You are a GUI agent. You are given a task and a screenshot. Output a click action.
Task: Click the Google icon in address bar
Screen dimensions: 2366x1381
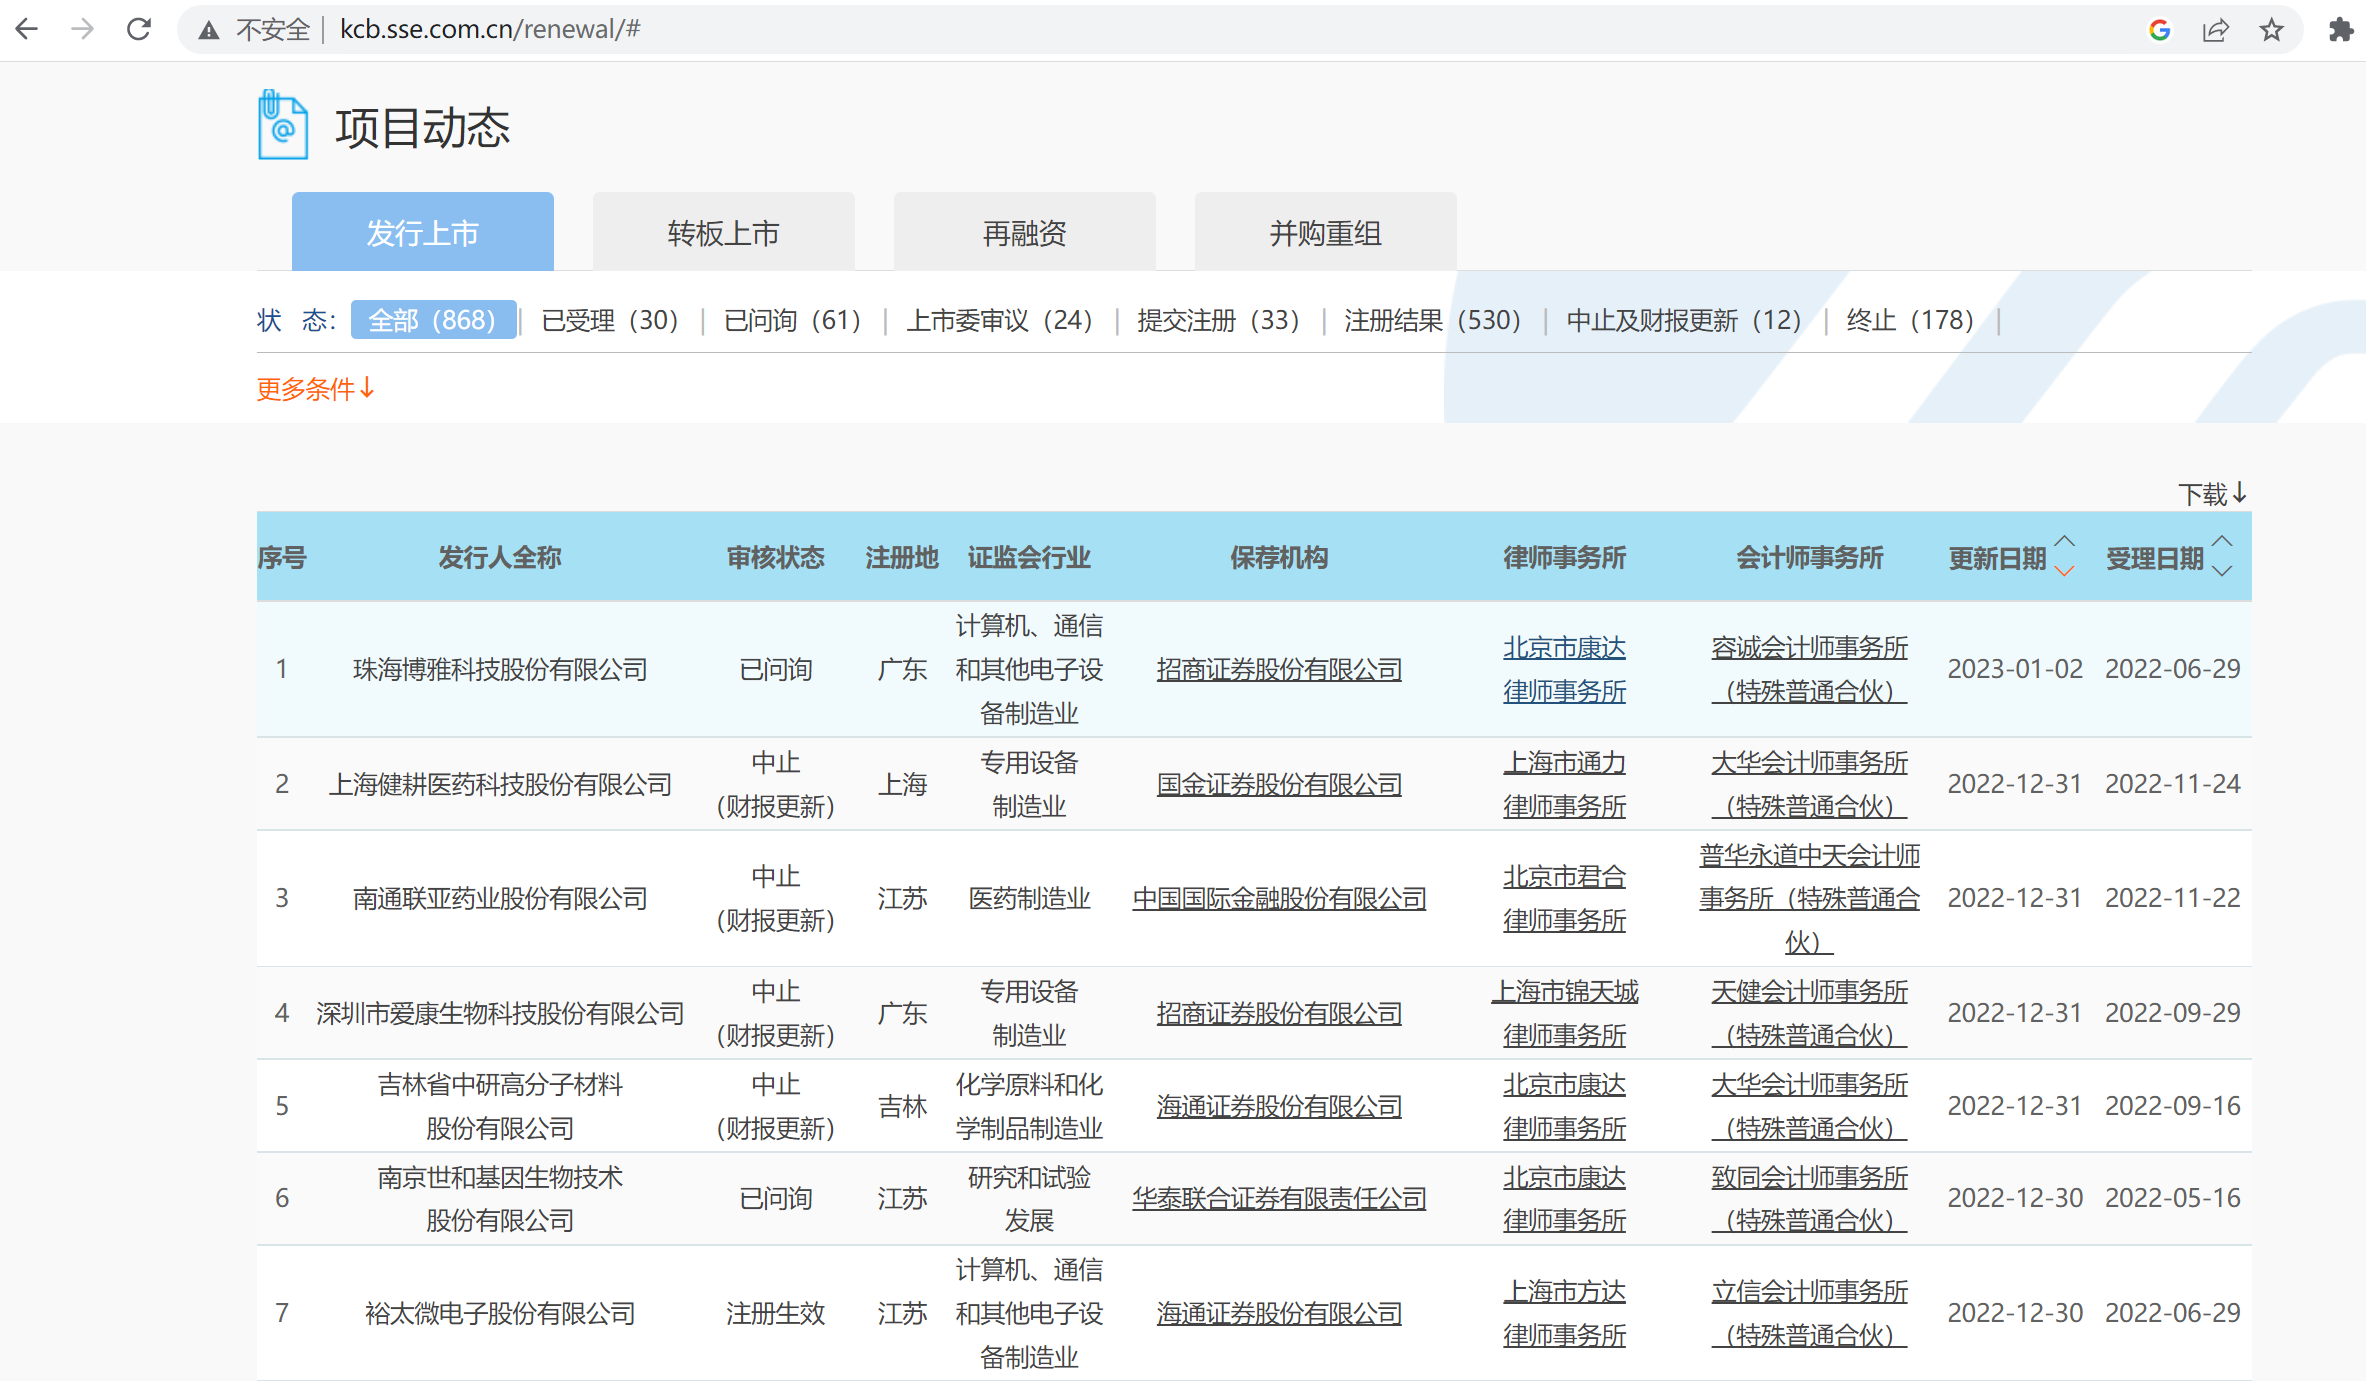(2159, 30)
